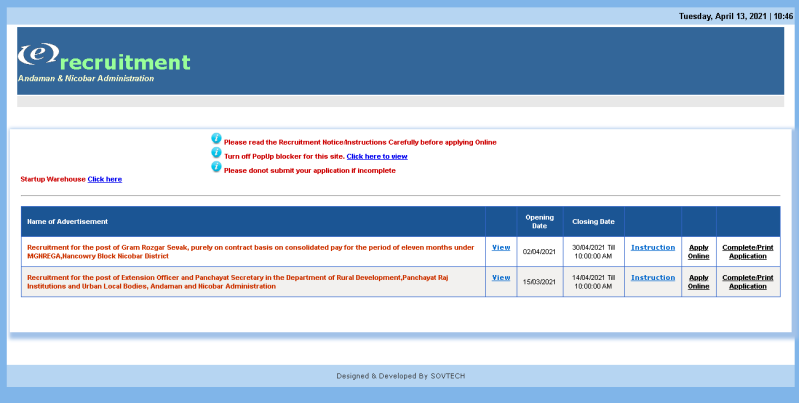The width and height of the screenshot is (799, 403).
Task: Click the 'Opening Date' column header
Action: tap(539, 221)
